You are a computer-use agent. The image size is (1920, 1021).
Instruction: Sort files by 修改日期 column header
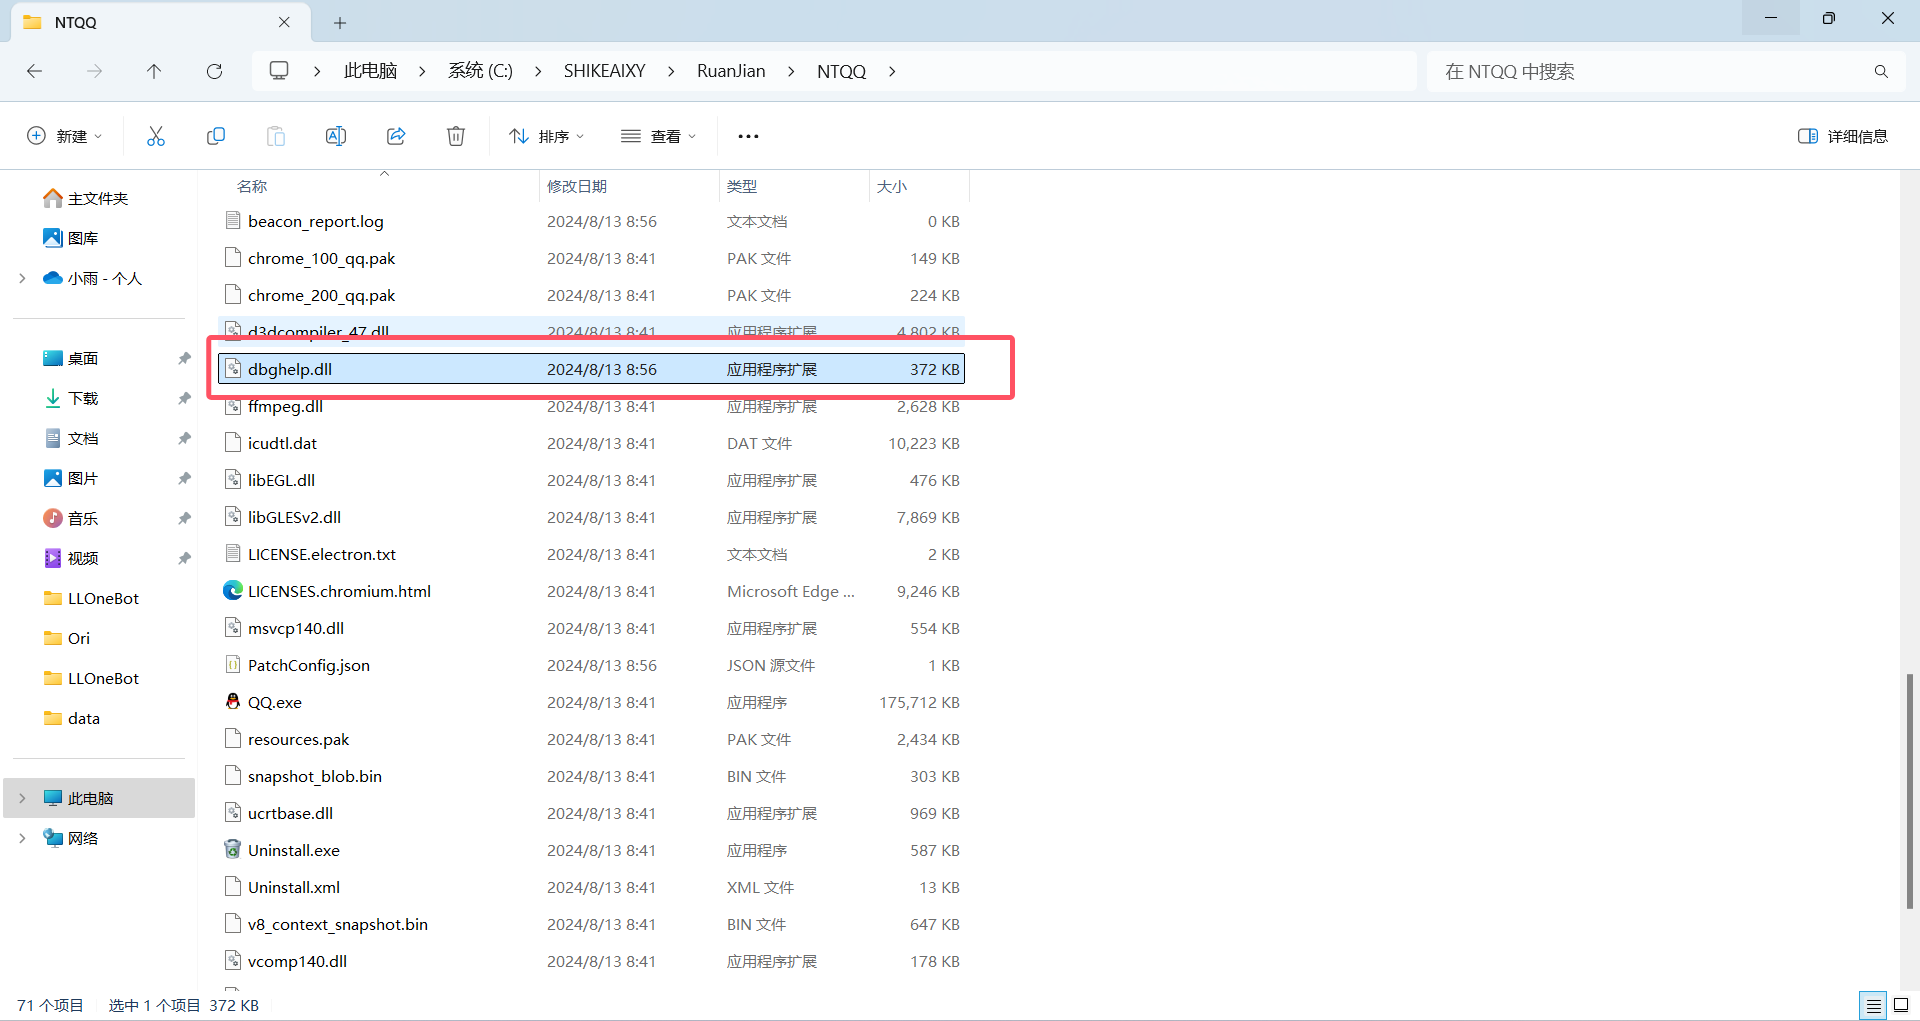[x=577, y=186]
